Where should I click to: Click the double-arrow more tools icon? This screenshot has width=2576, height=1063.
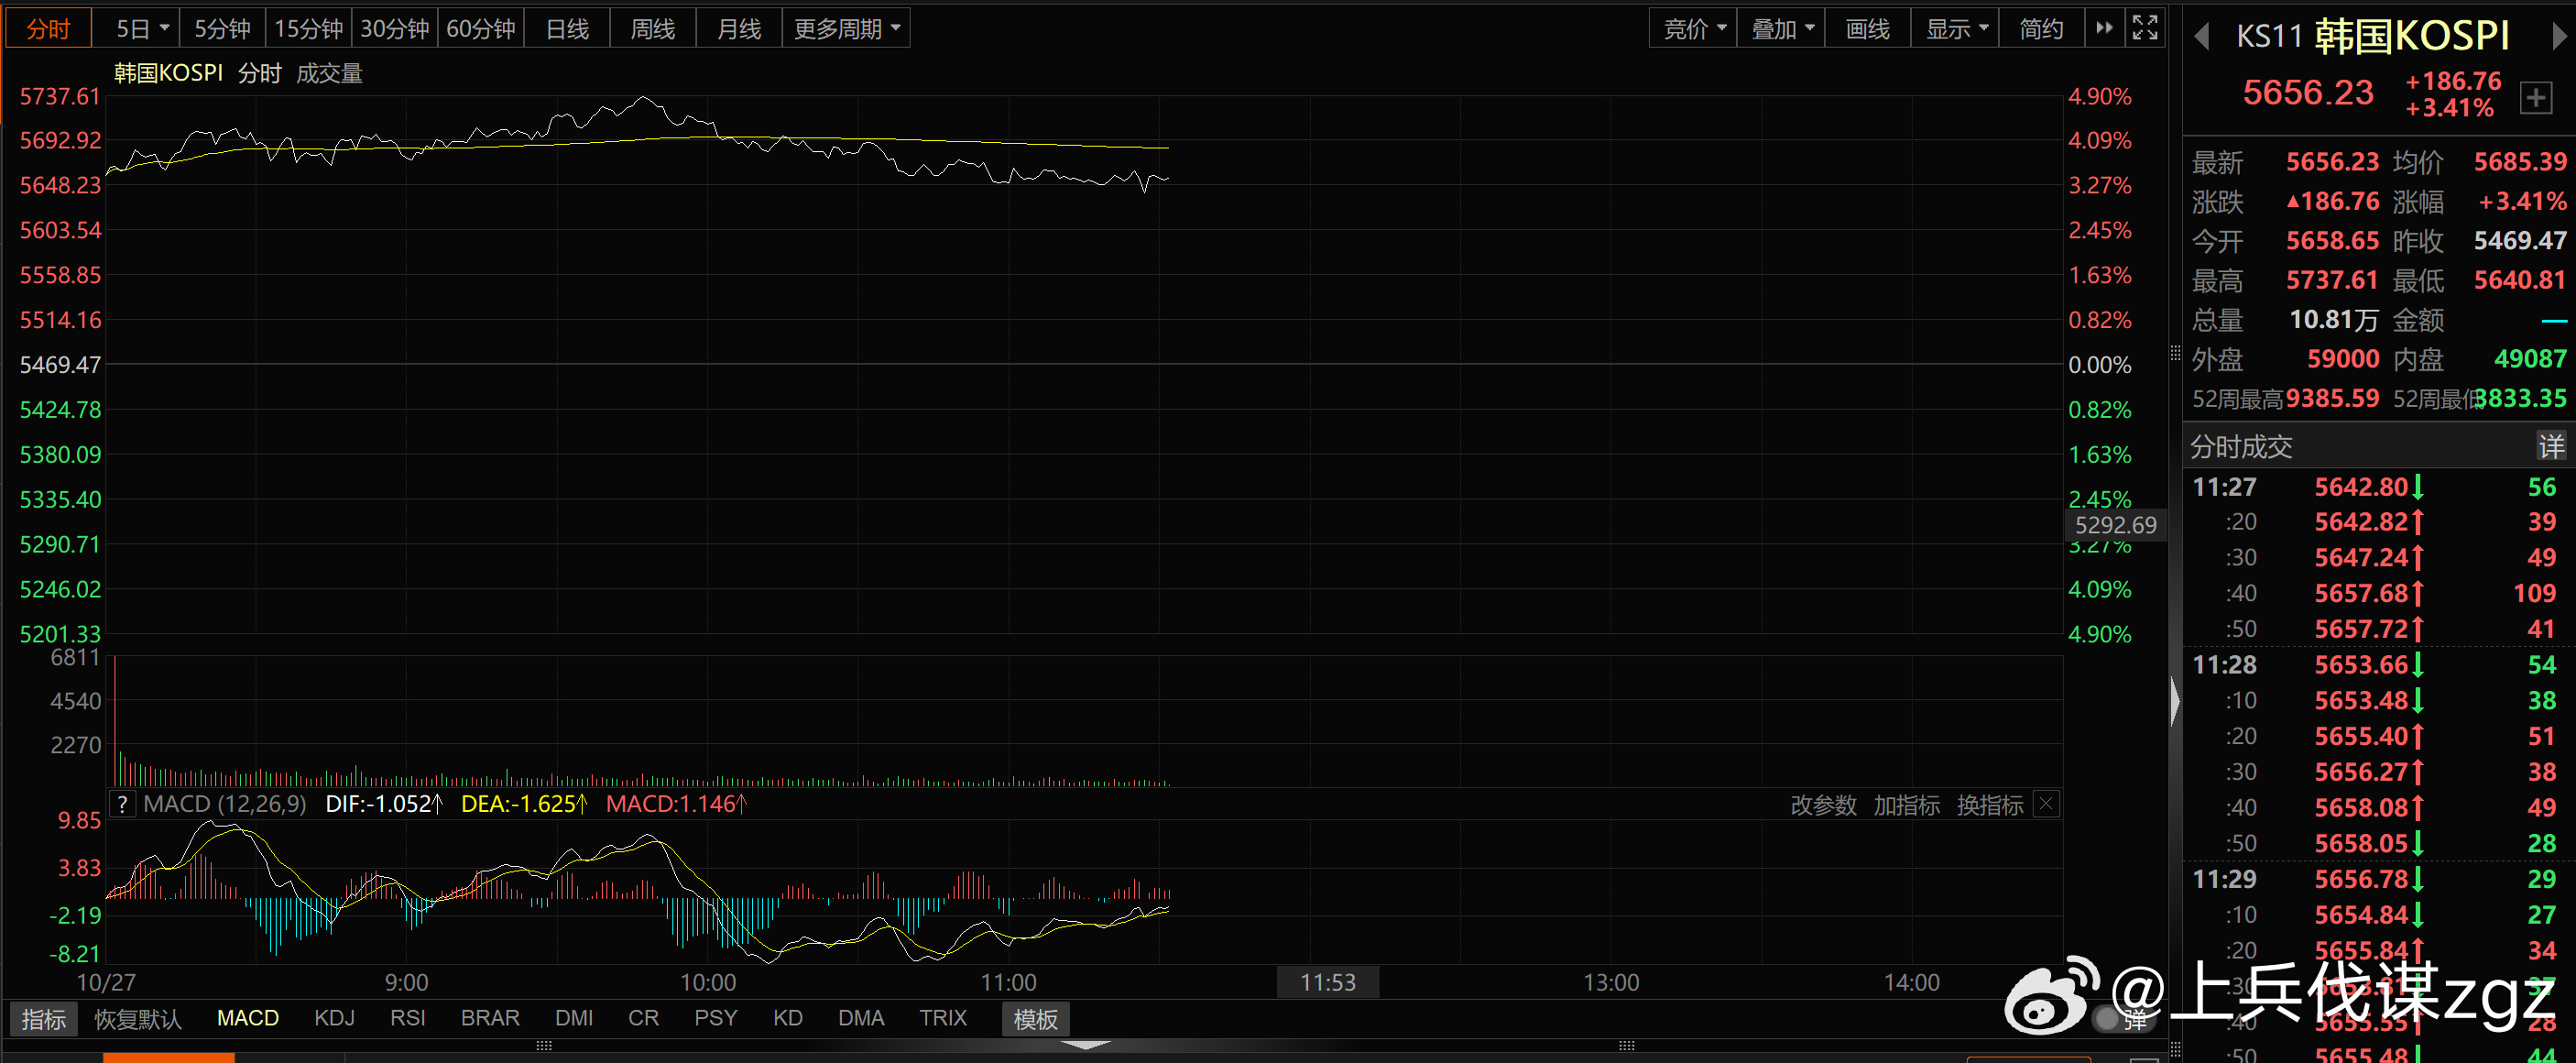2104,27
